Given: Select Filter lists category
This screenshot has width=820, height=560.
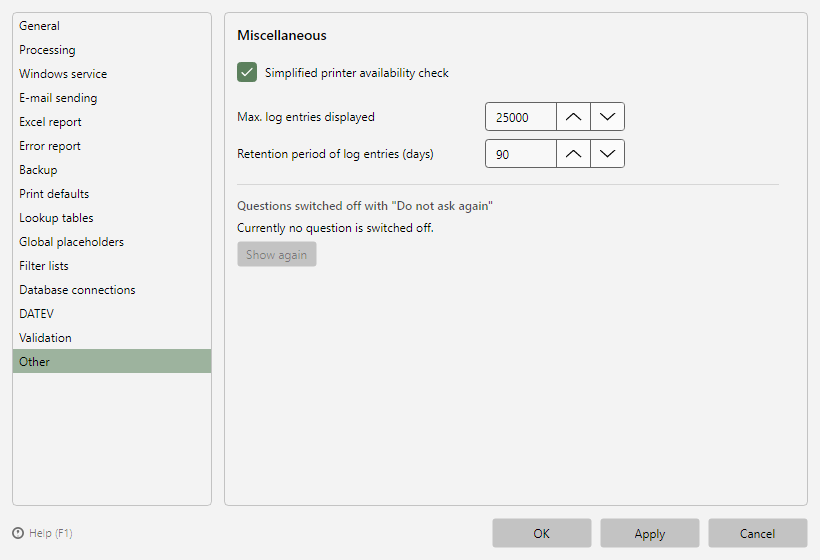Looking at the screenshot, I should (x=112, y=266).
